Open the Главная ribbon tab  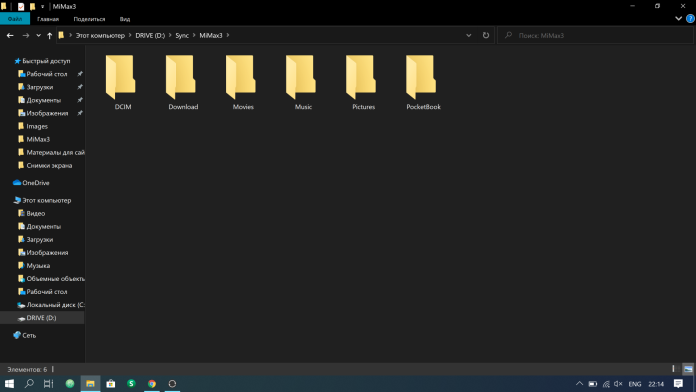pos(48,19)
